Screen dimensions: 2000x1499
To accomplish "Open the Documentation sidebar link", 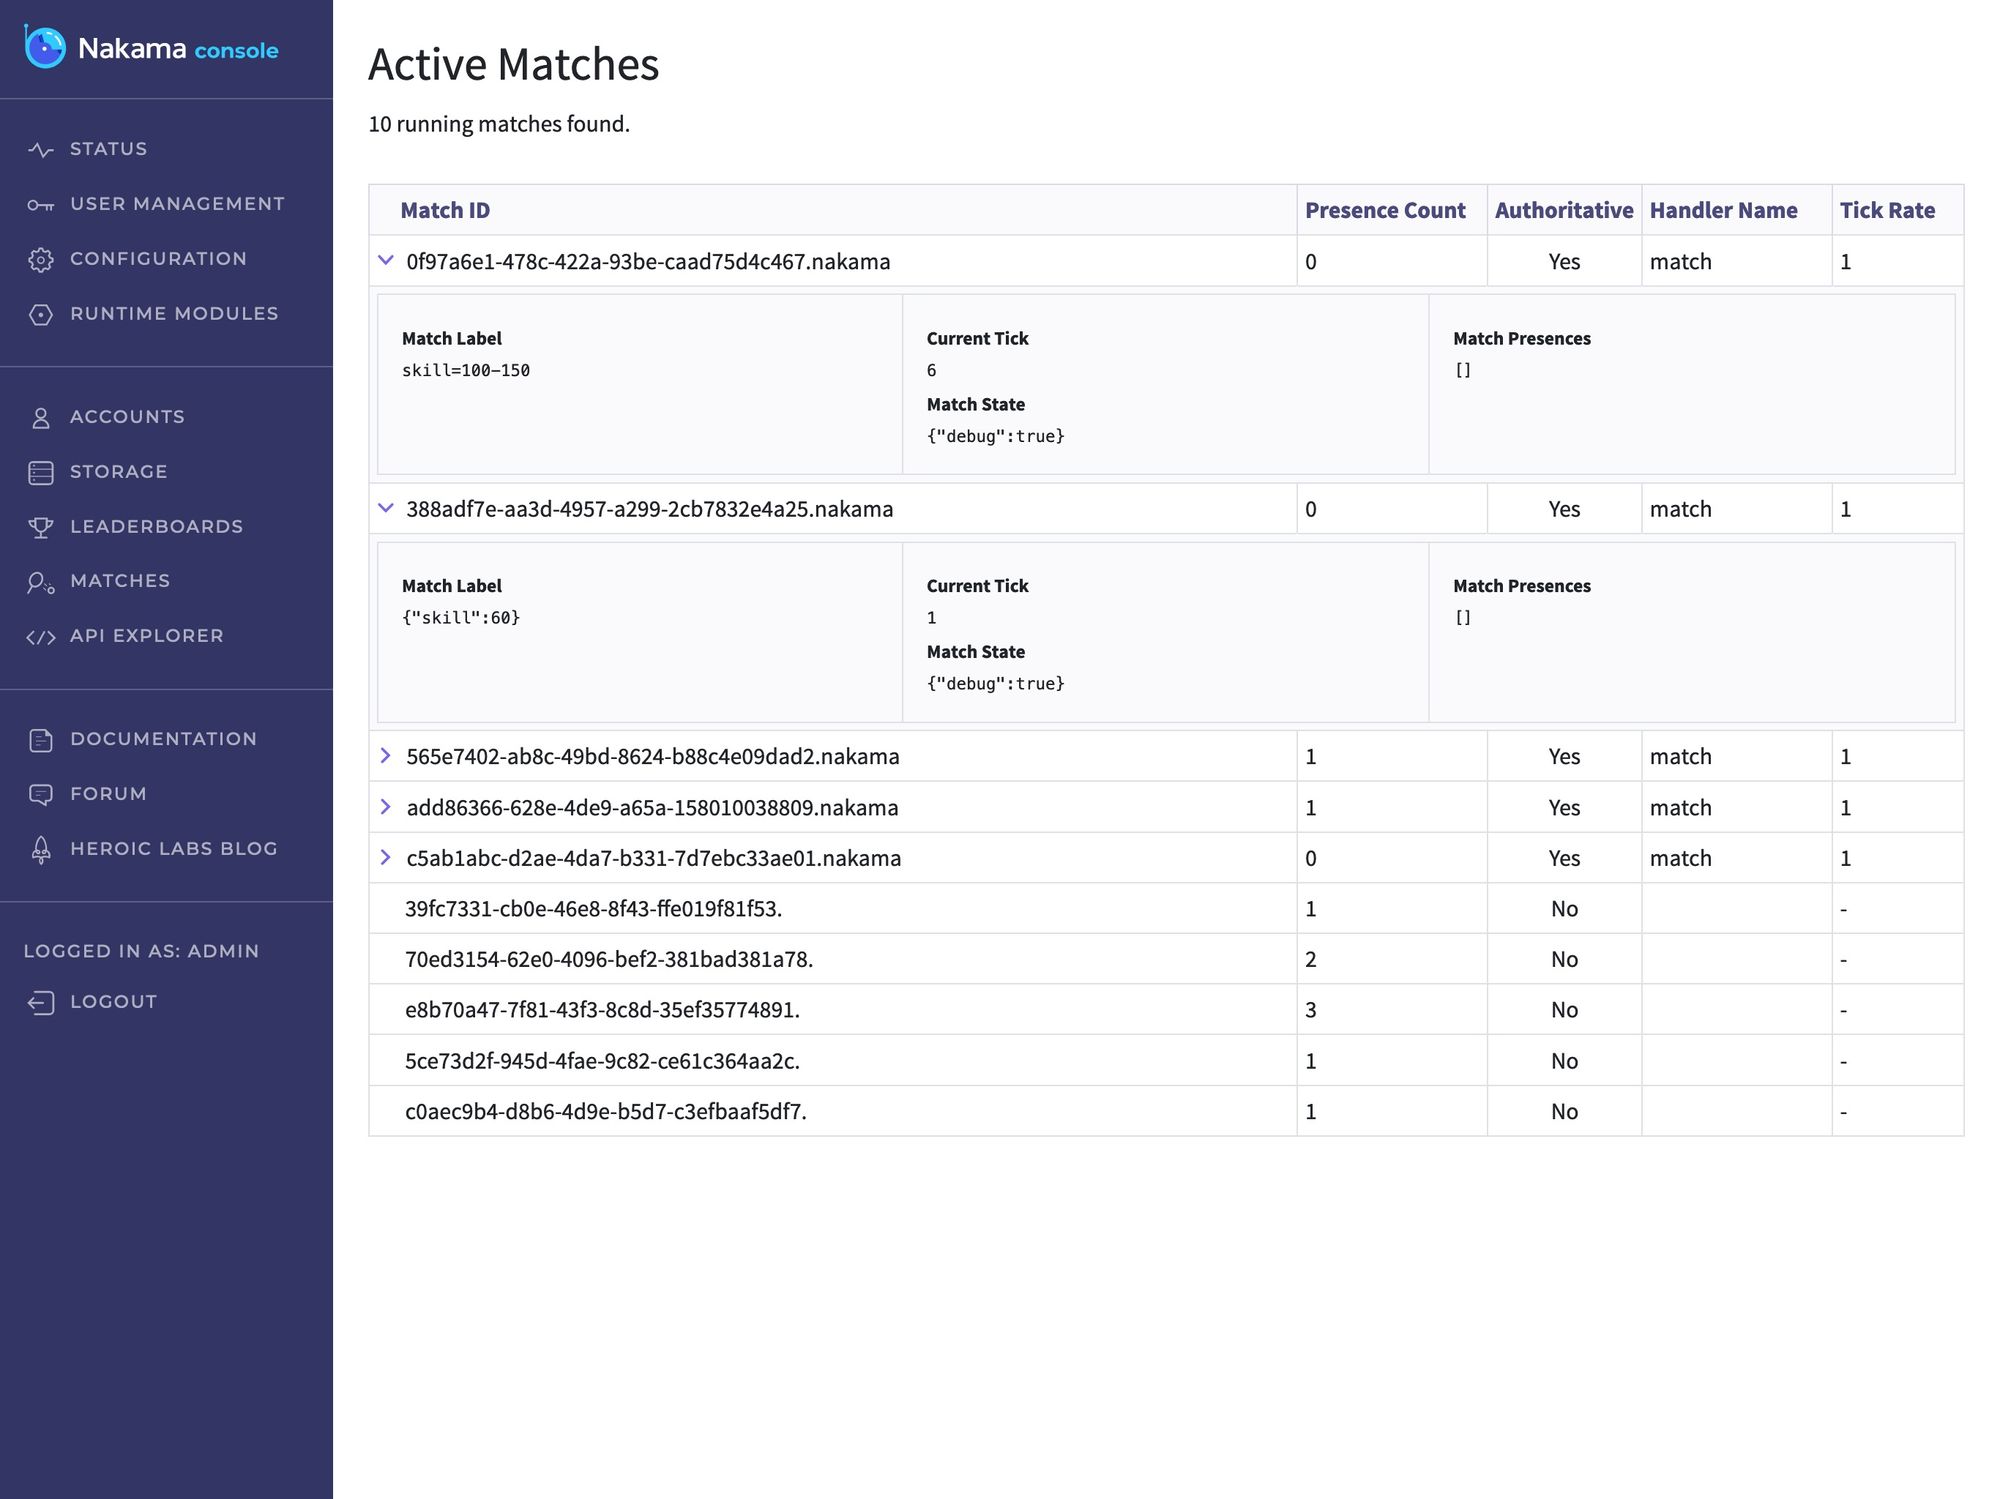I will click(x=163, y=739).
